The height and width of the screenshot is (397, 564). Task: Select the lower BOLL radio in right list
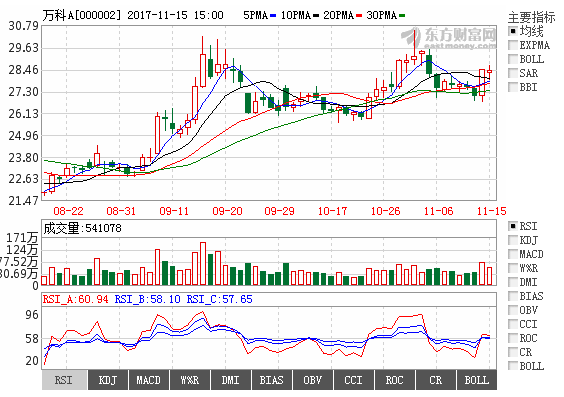[x=513, y=366]
